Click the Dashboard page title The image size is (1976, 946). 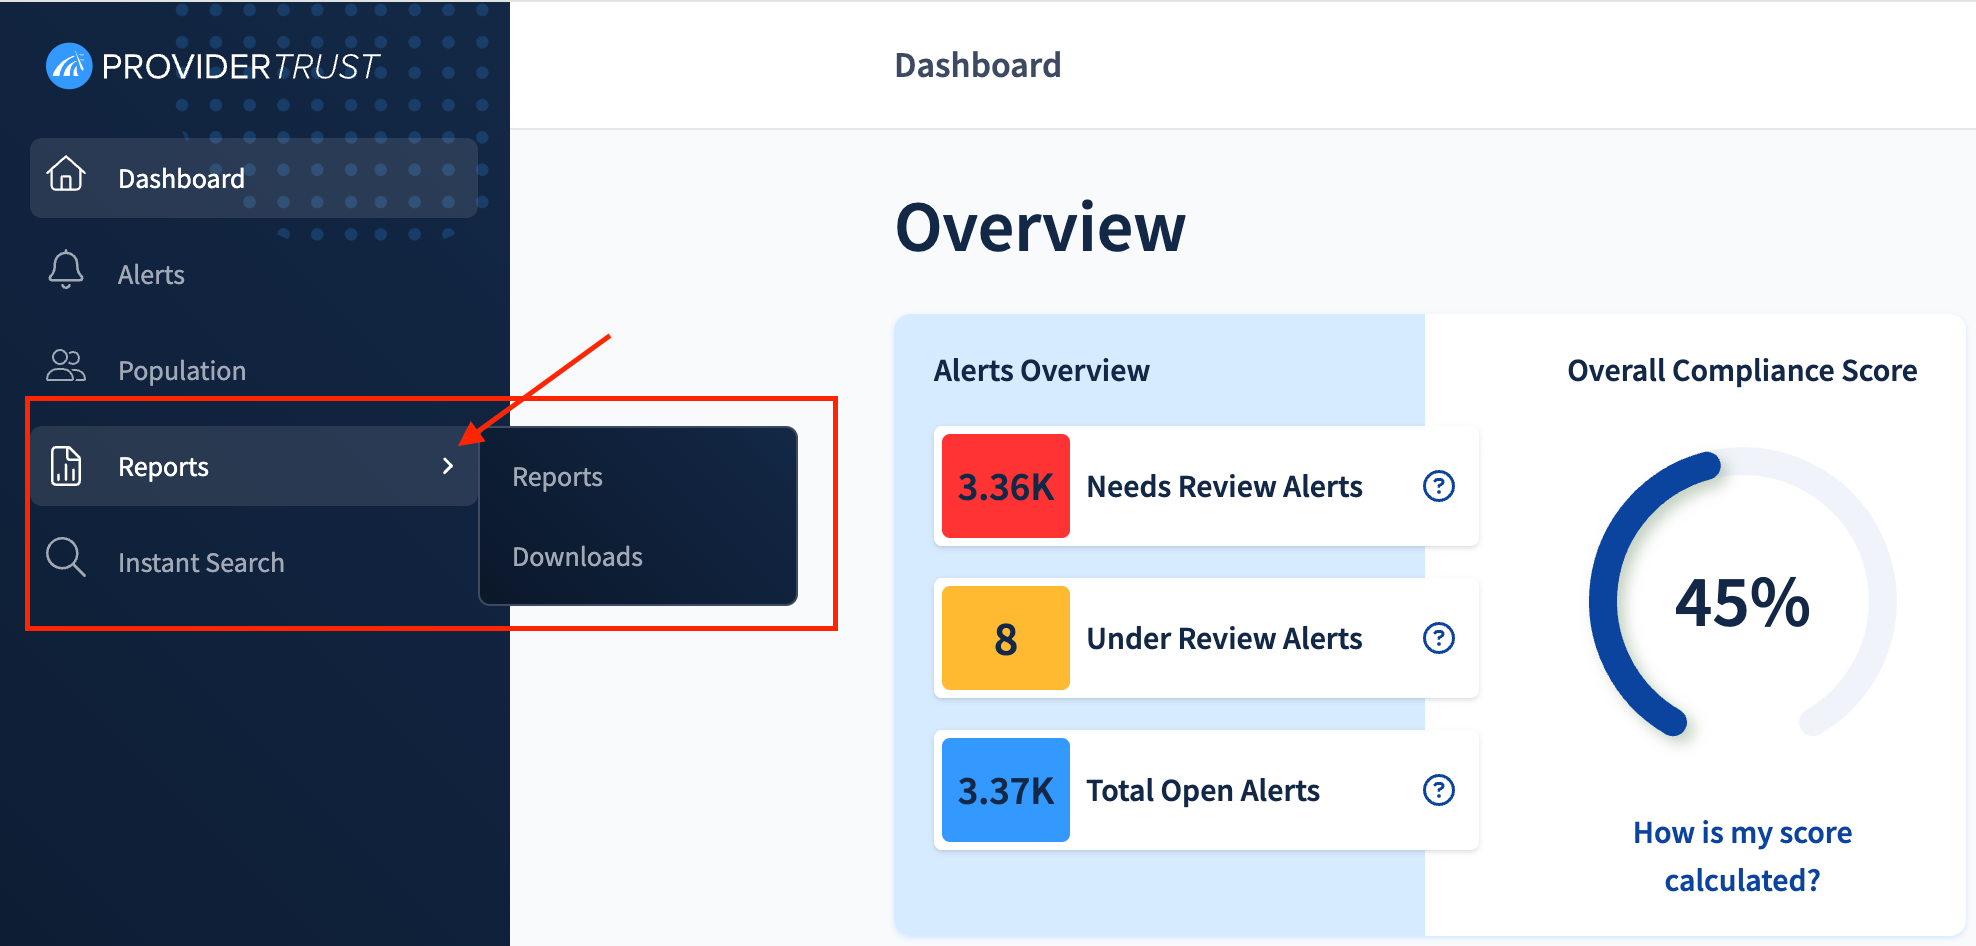point(978,65)
